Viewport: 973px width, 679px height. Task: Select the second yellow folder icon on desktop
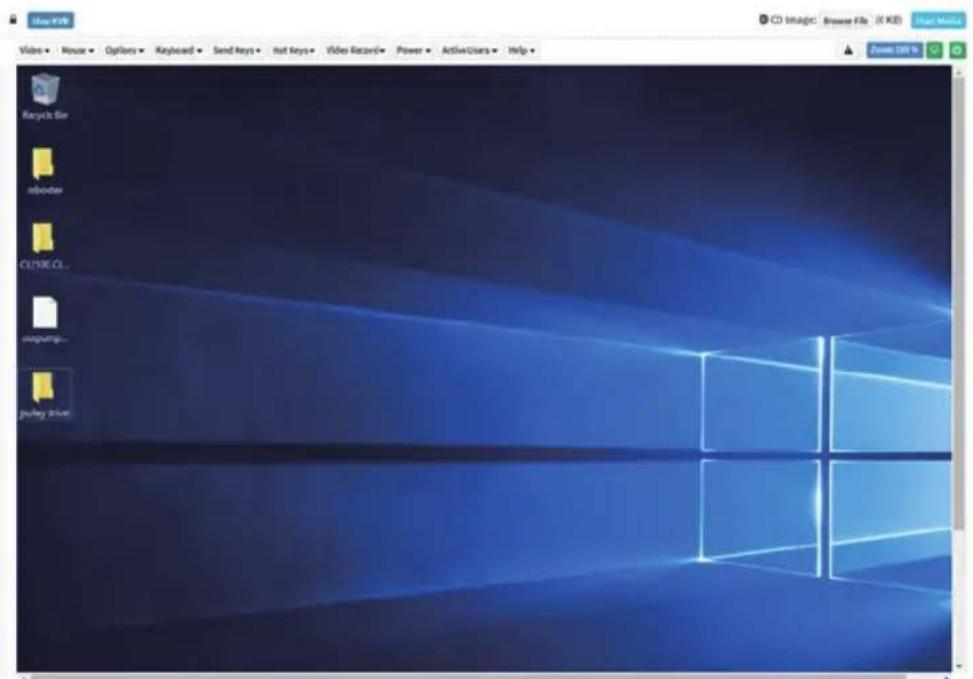click(x=43, y=245)
